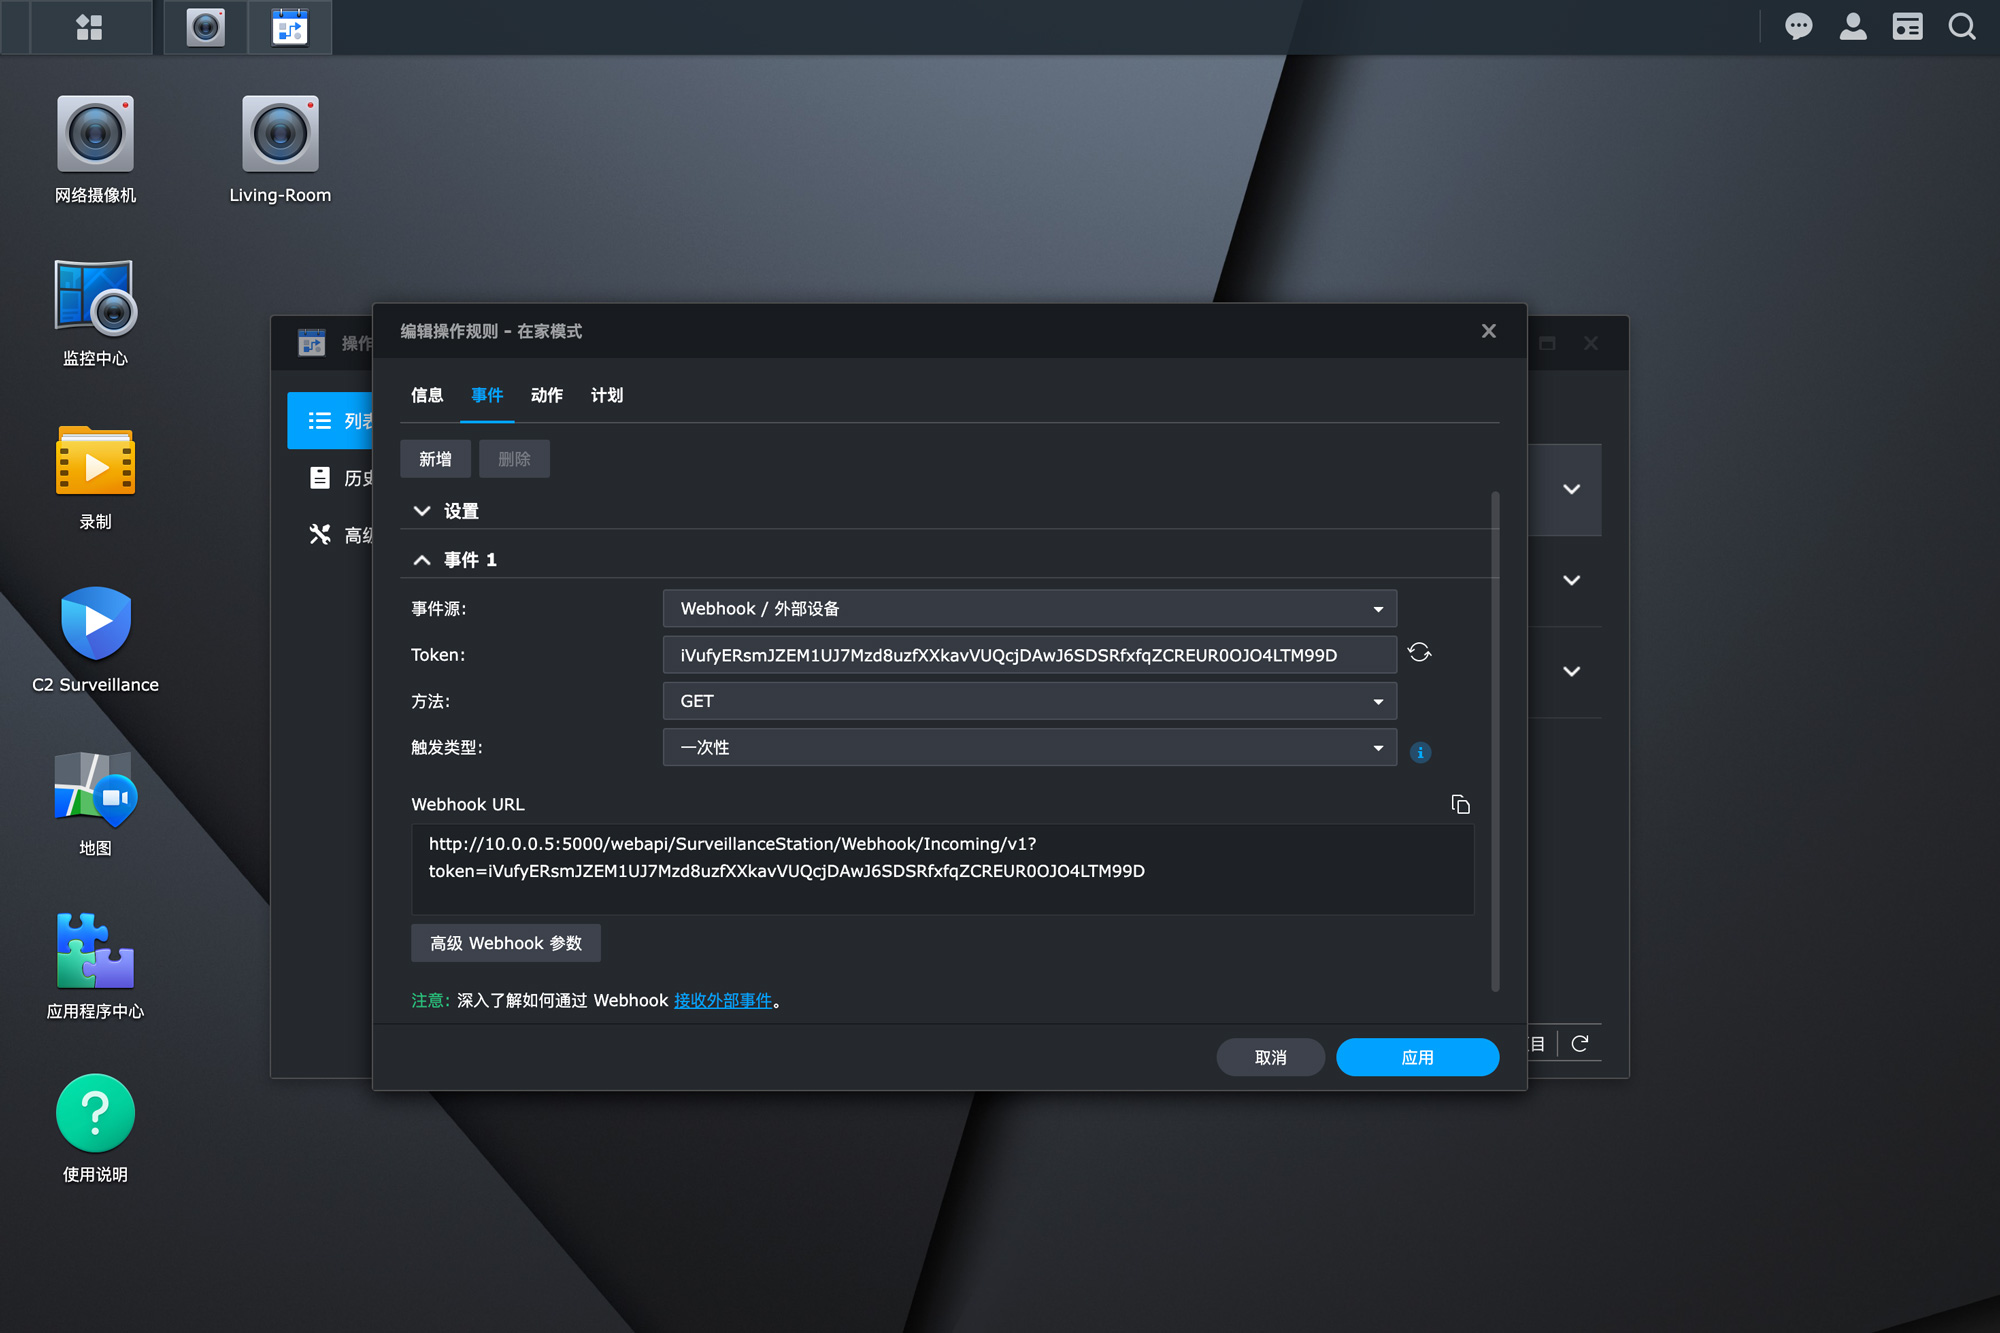This screenshot has height=1333, width=2000.
Task: Click the 高级 Webhook 参数 button
Action: pos(505,943)
